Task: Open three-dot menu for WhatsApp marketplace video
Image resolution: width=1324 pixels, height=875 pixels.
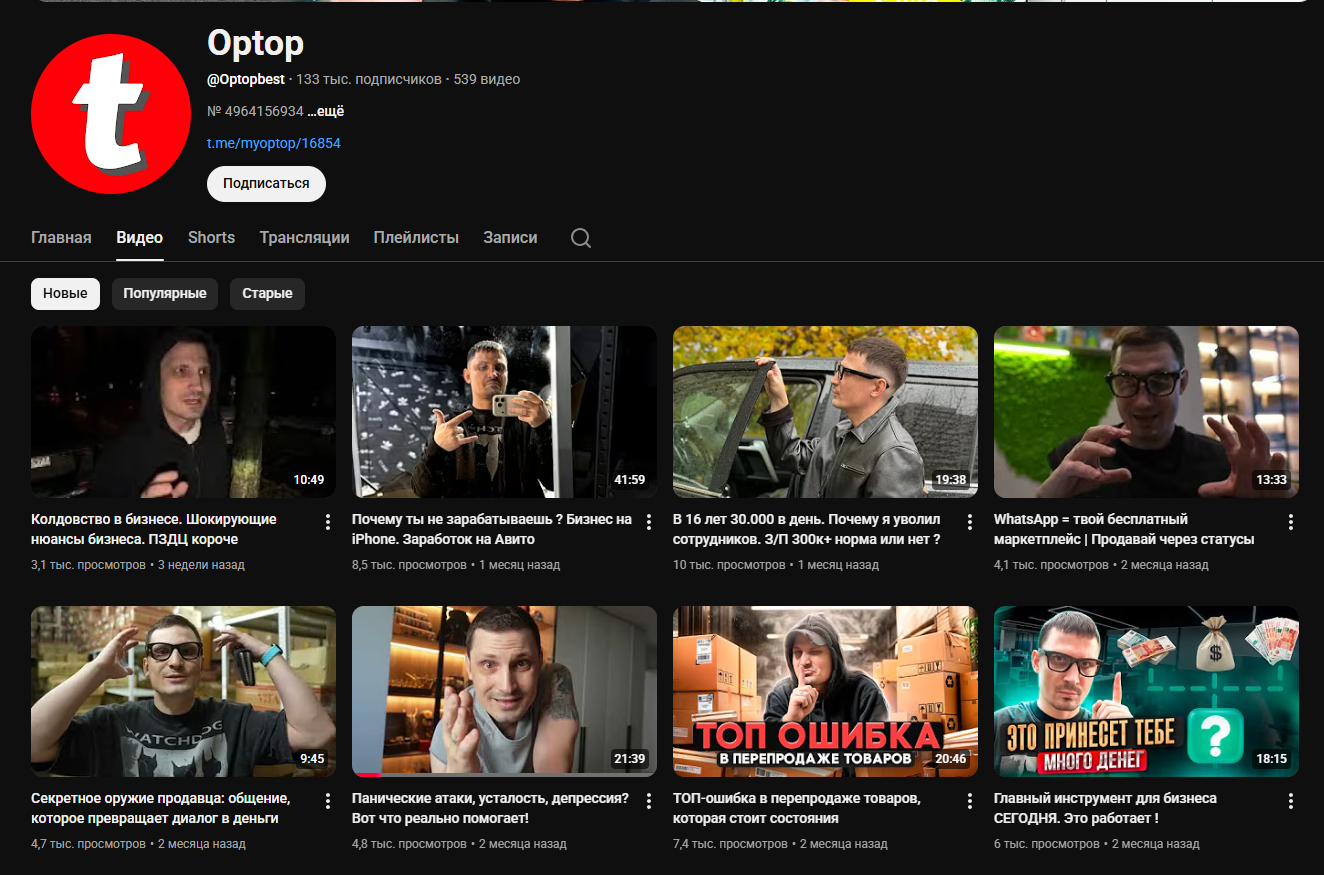Action: (1290, 522)
